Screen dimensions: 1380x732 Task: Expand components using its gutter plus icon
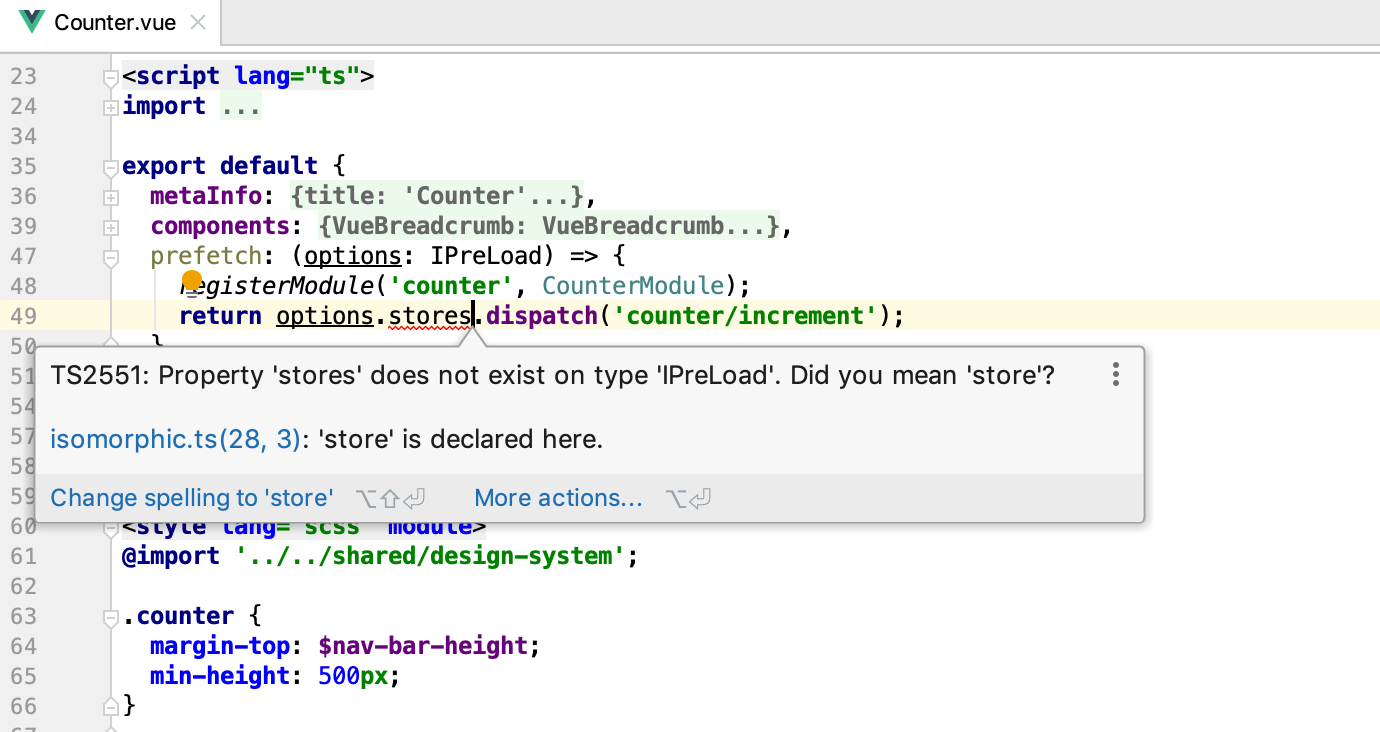pyautogui.click(x=111, y=227)
